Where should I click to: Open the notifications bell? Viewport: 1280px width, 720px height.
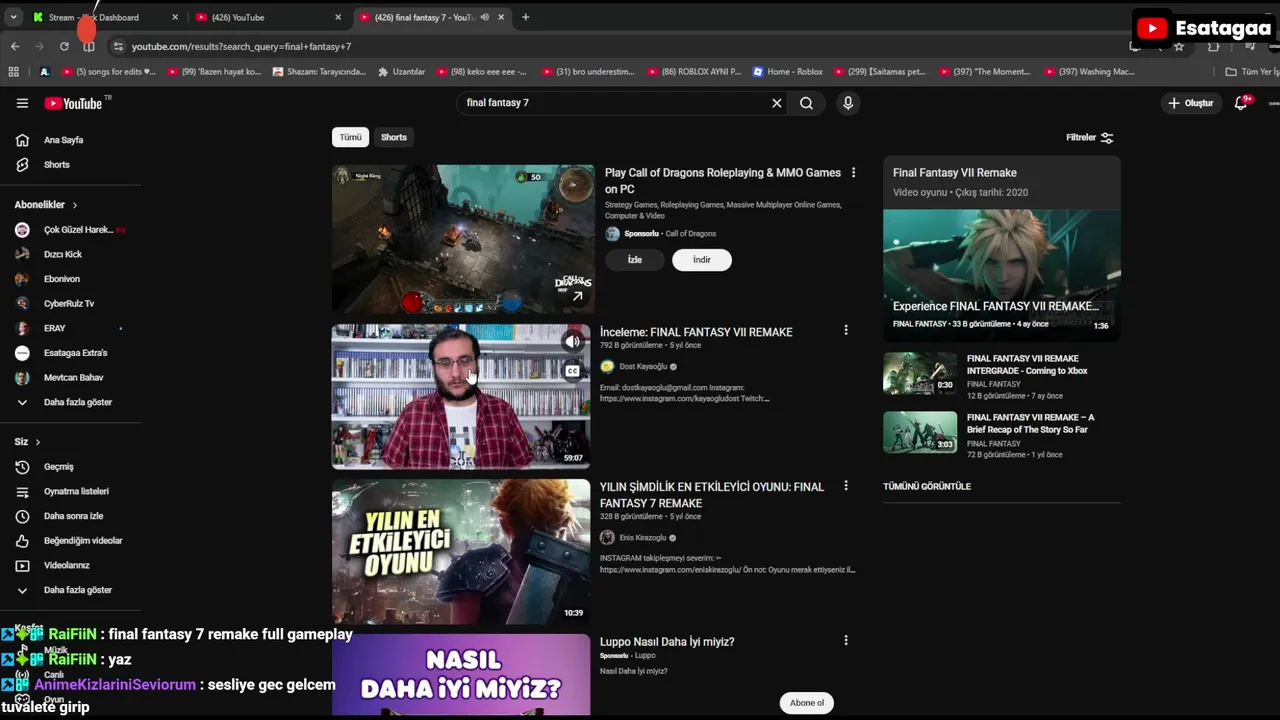tap(1241, 103)
